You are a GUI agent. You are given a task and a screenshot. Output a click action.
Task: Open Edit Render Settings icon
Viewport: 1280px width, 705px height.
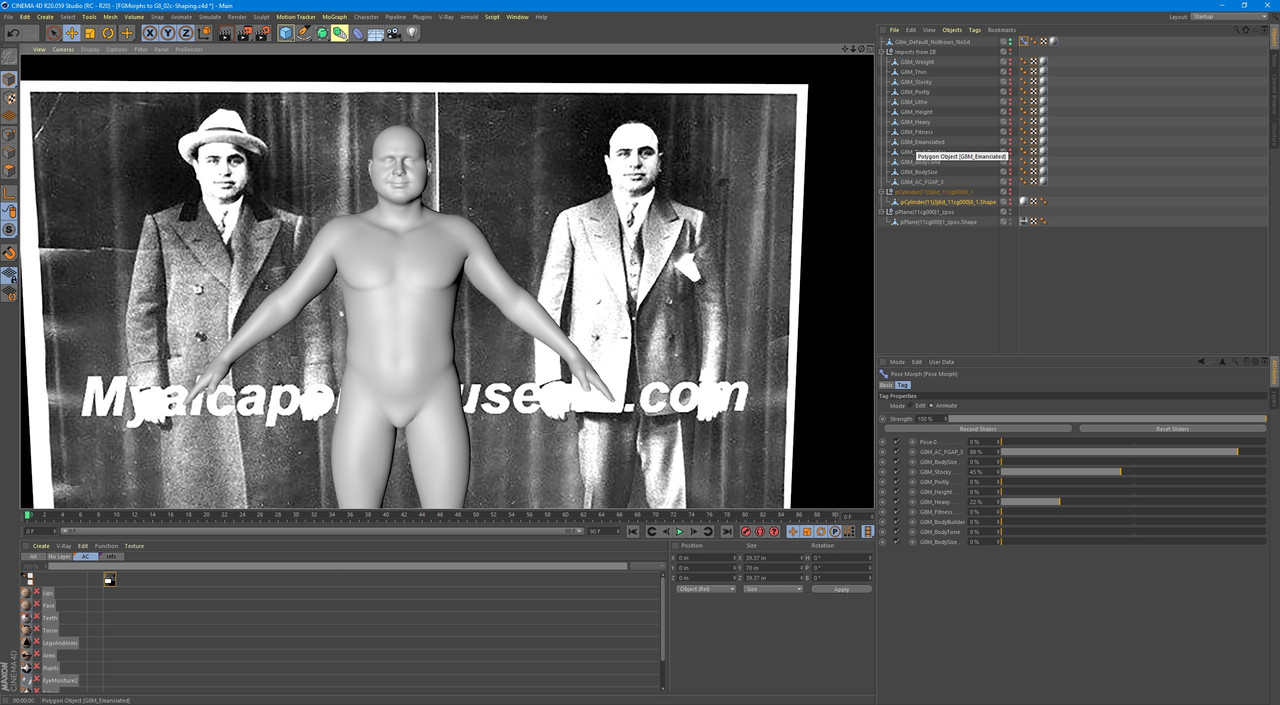[x=262, y=33]
